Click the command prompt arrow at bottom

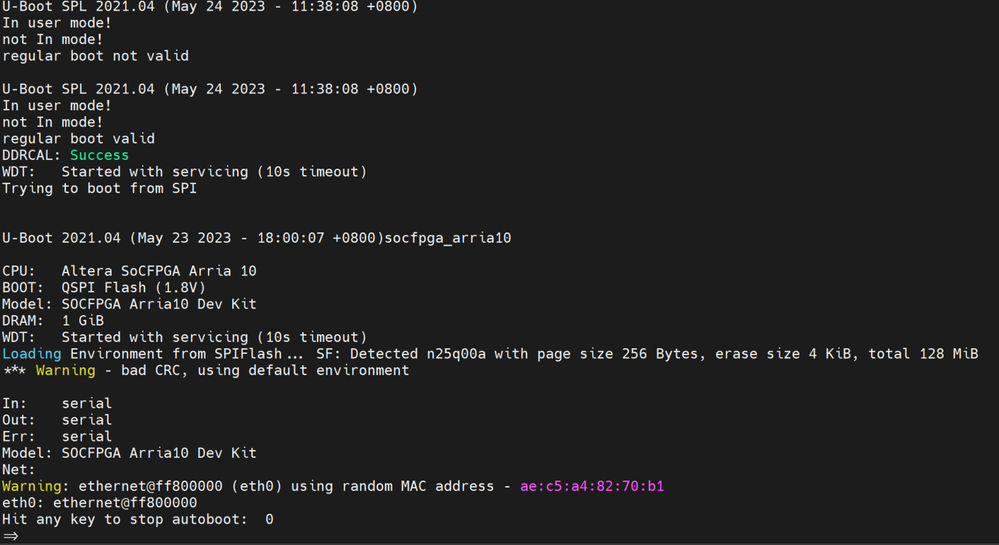point(11,536)
